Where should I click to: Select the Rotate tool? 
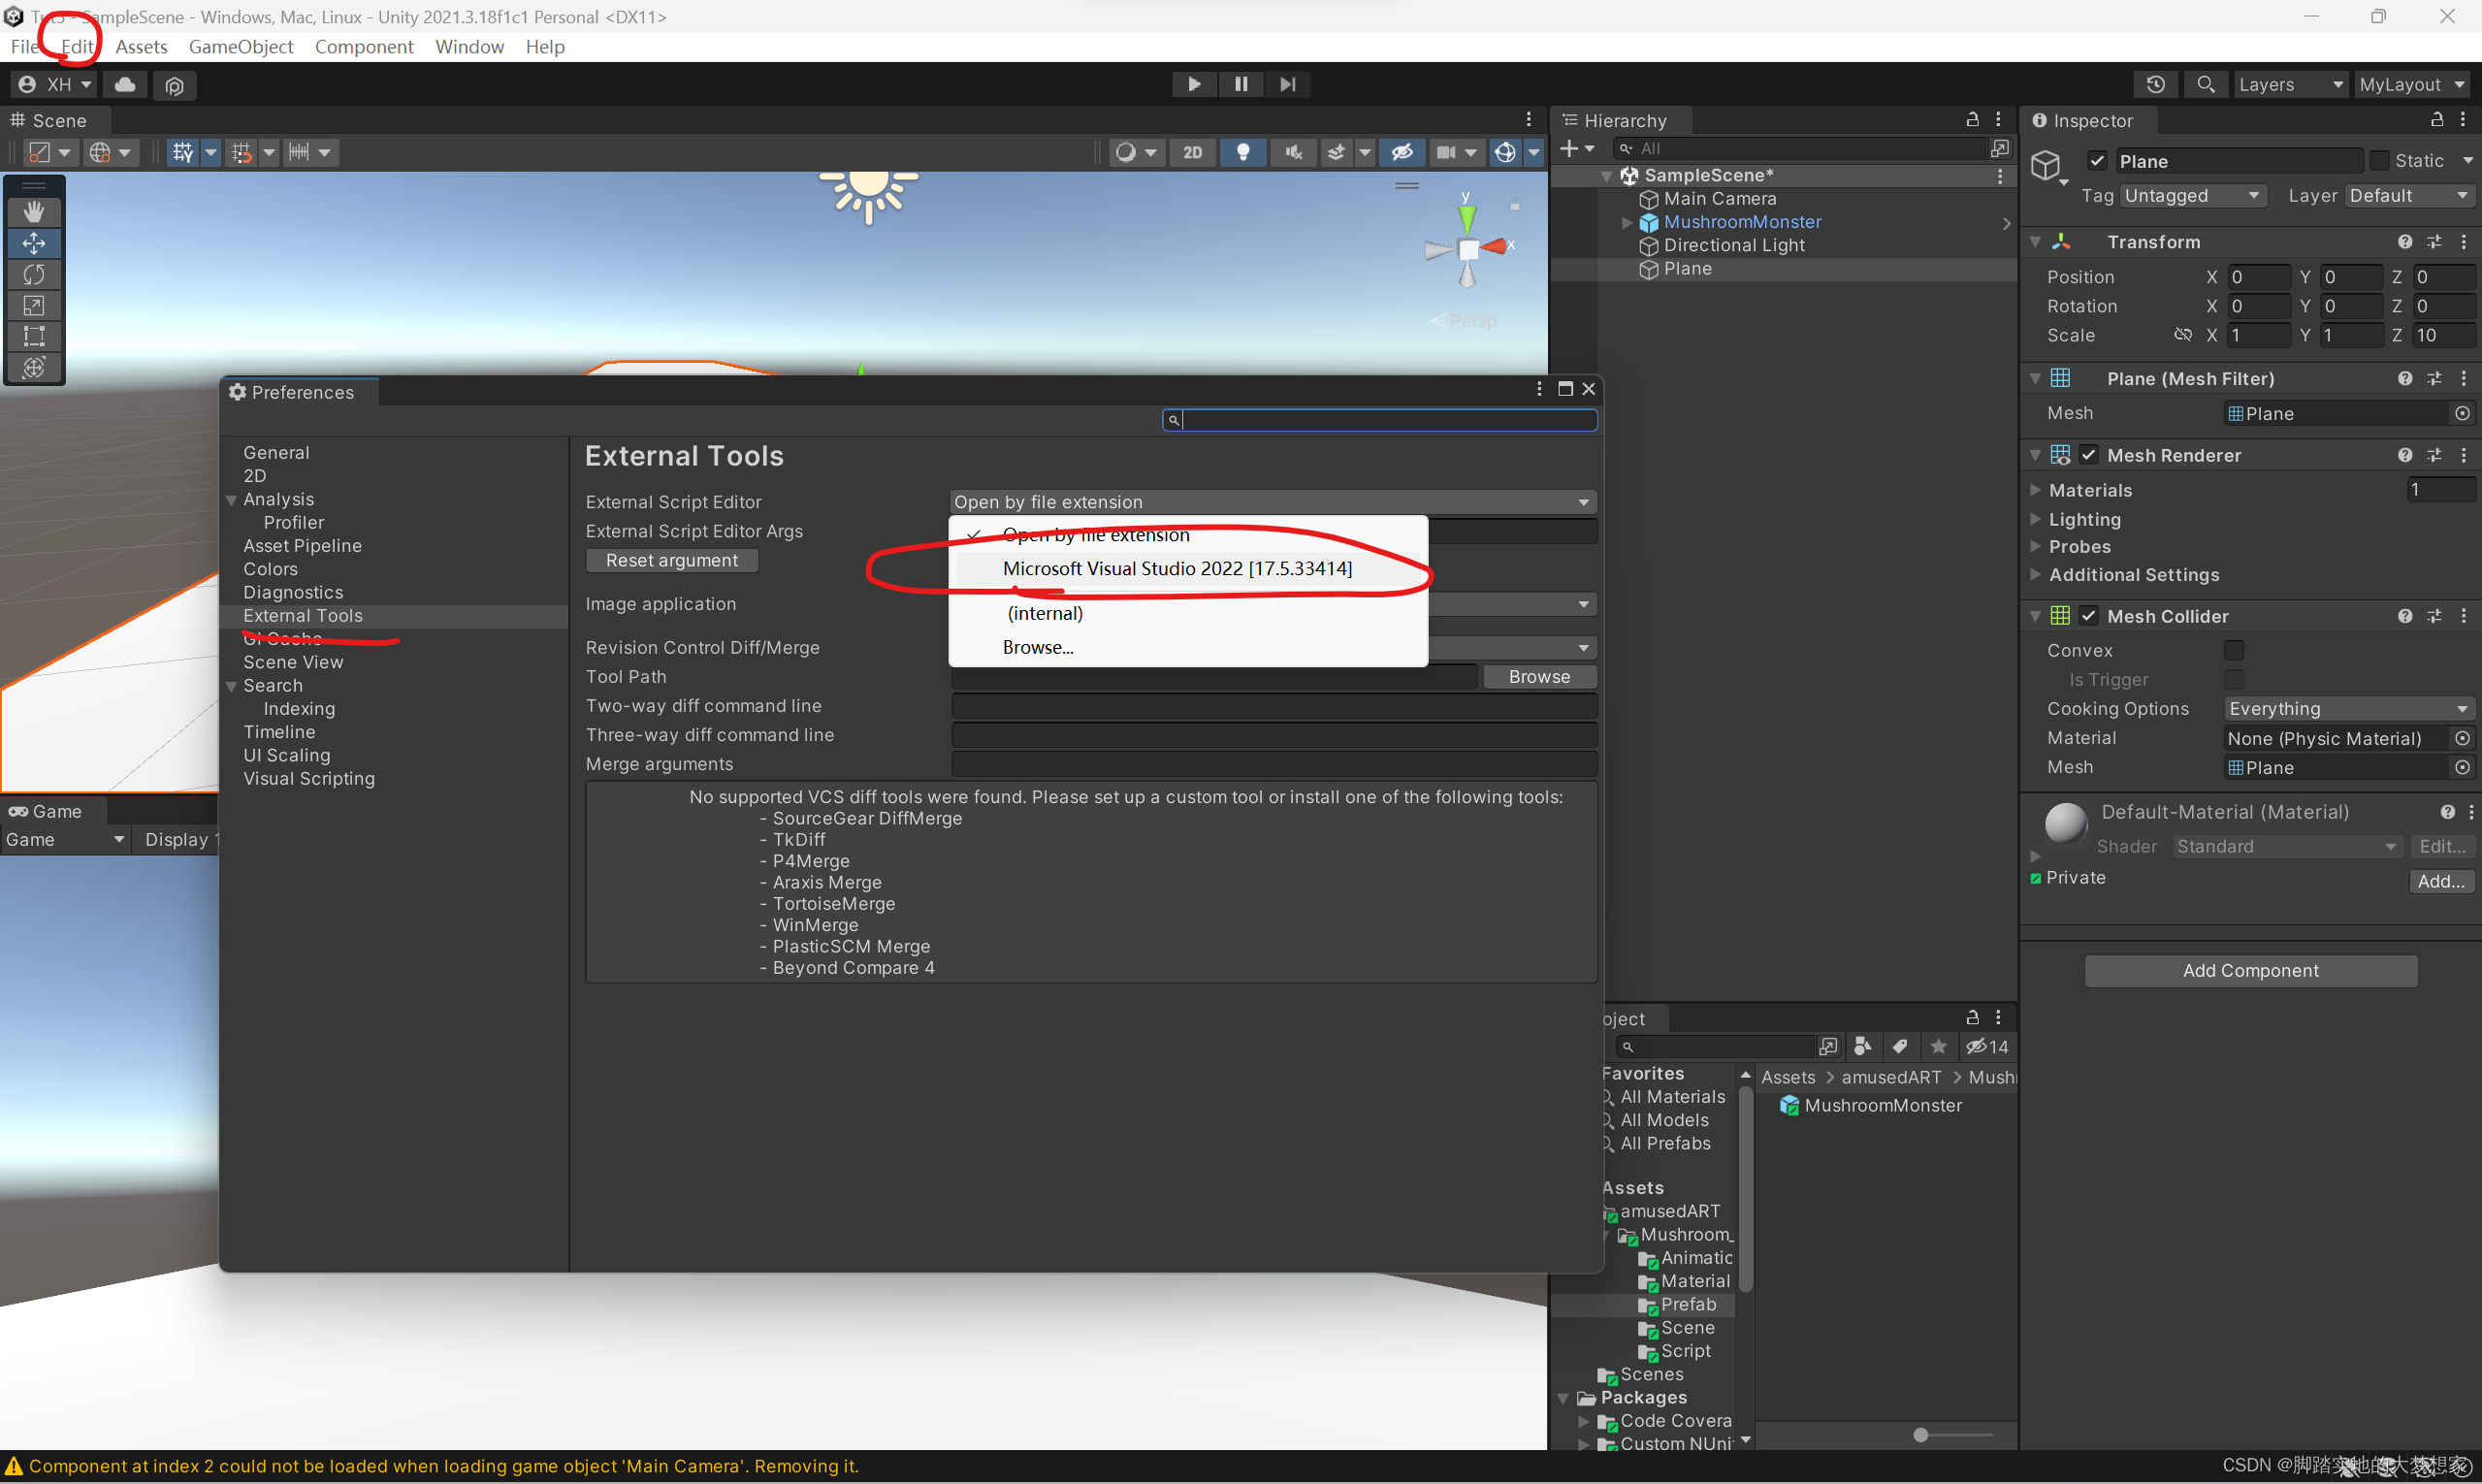tap(34, 274)
